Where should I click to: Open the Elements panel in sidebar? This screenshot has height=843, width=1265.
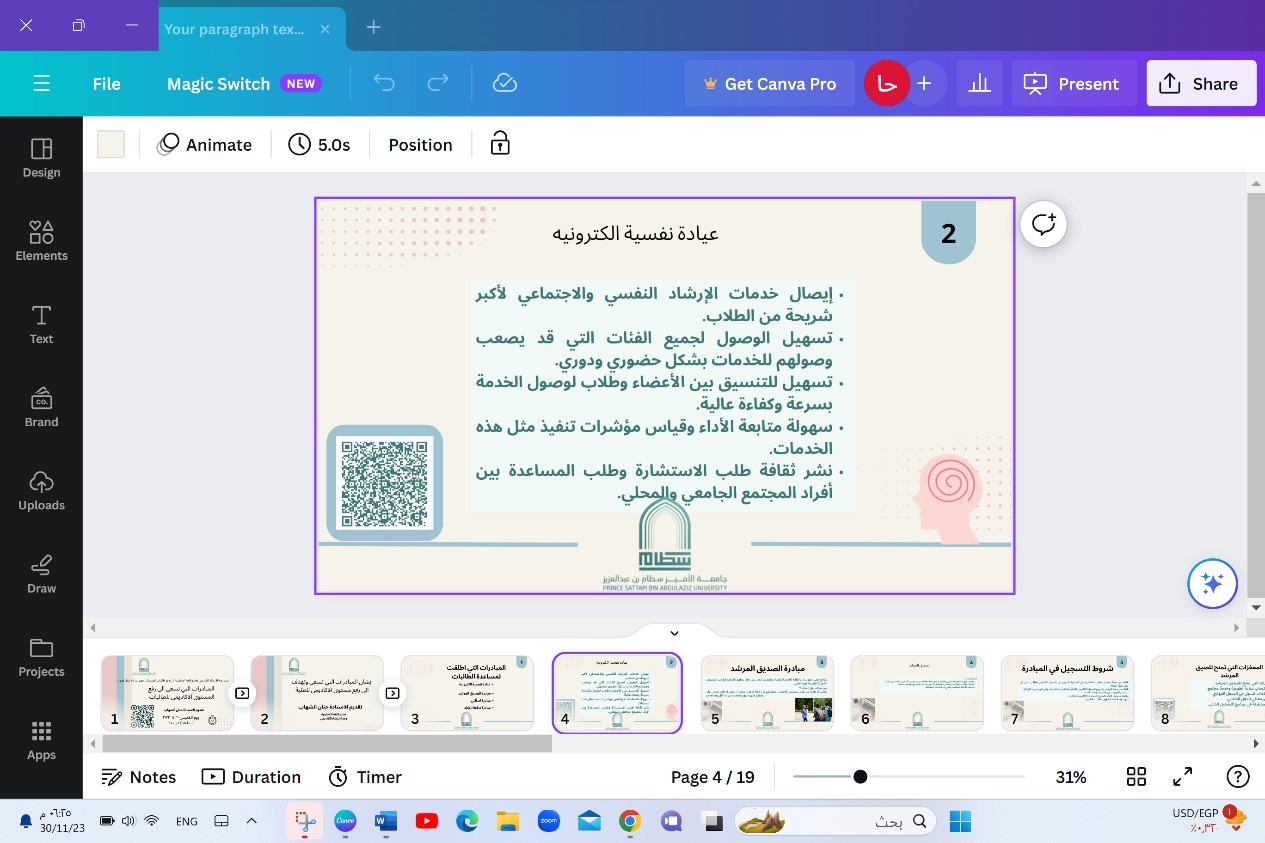tap(41, 240)
